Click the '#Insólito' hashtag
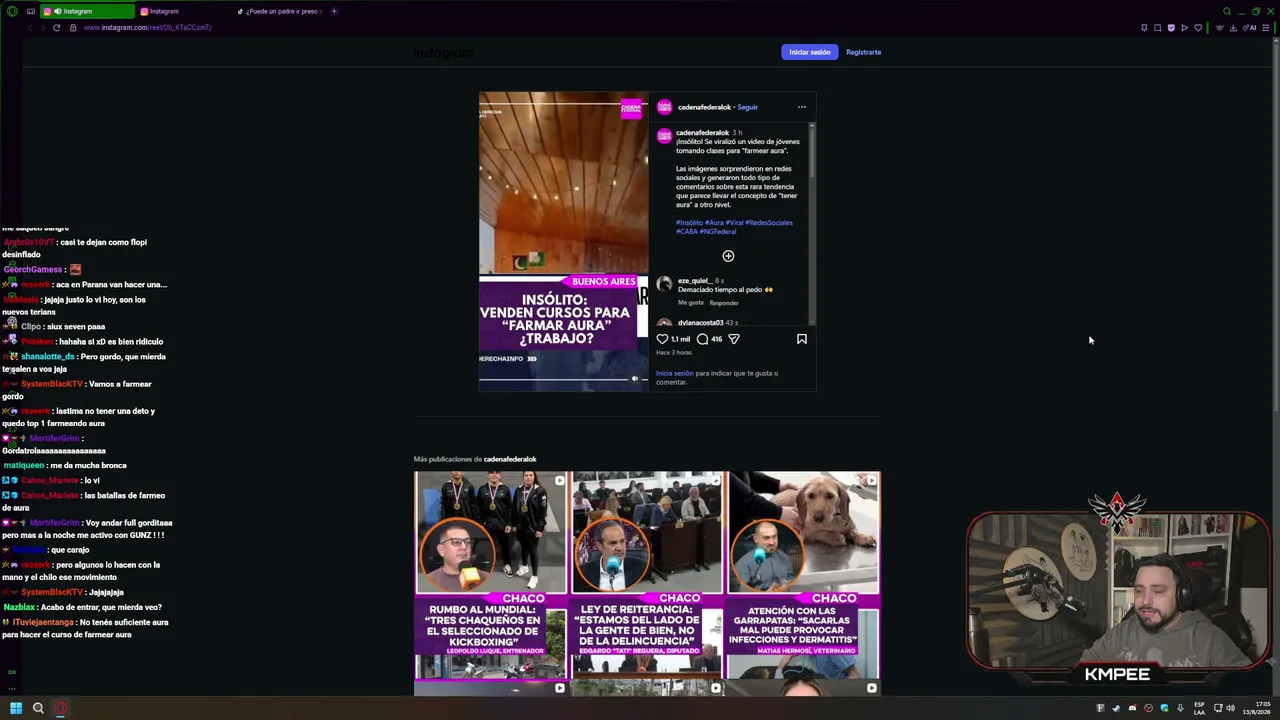Image resolution: width=1280 pixels, height=720 pixels. click(x=689, y=223)
